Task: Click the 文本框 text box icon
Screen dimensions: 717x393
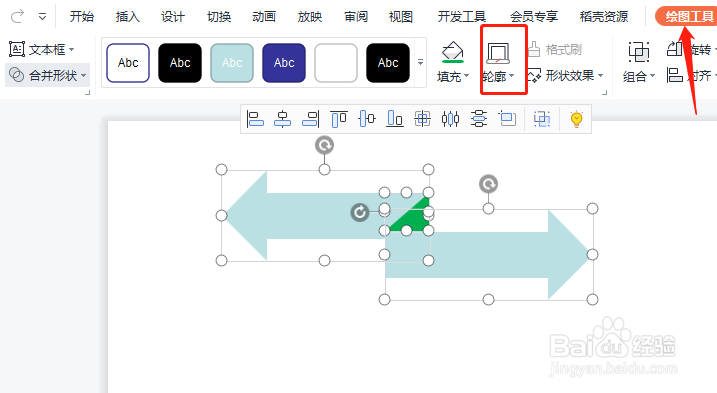Action: pos(17,49)
